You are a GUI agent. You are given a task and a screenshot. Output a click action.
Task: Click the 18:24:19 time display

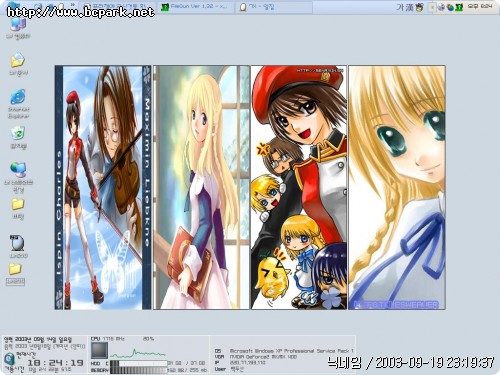point(55,363)
